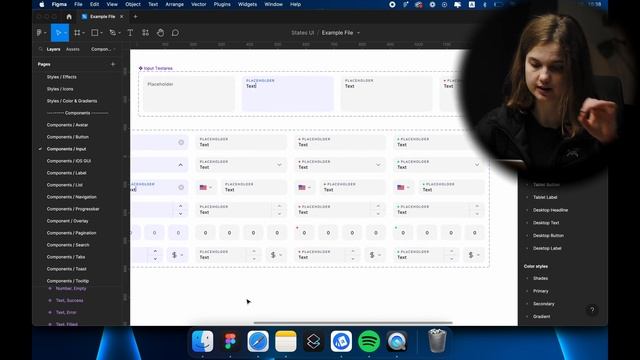Open the Edit menu
This screenshot has height=360, width=640.
pos(94,4)
